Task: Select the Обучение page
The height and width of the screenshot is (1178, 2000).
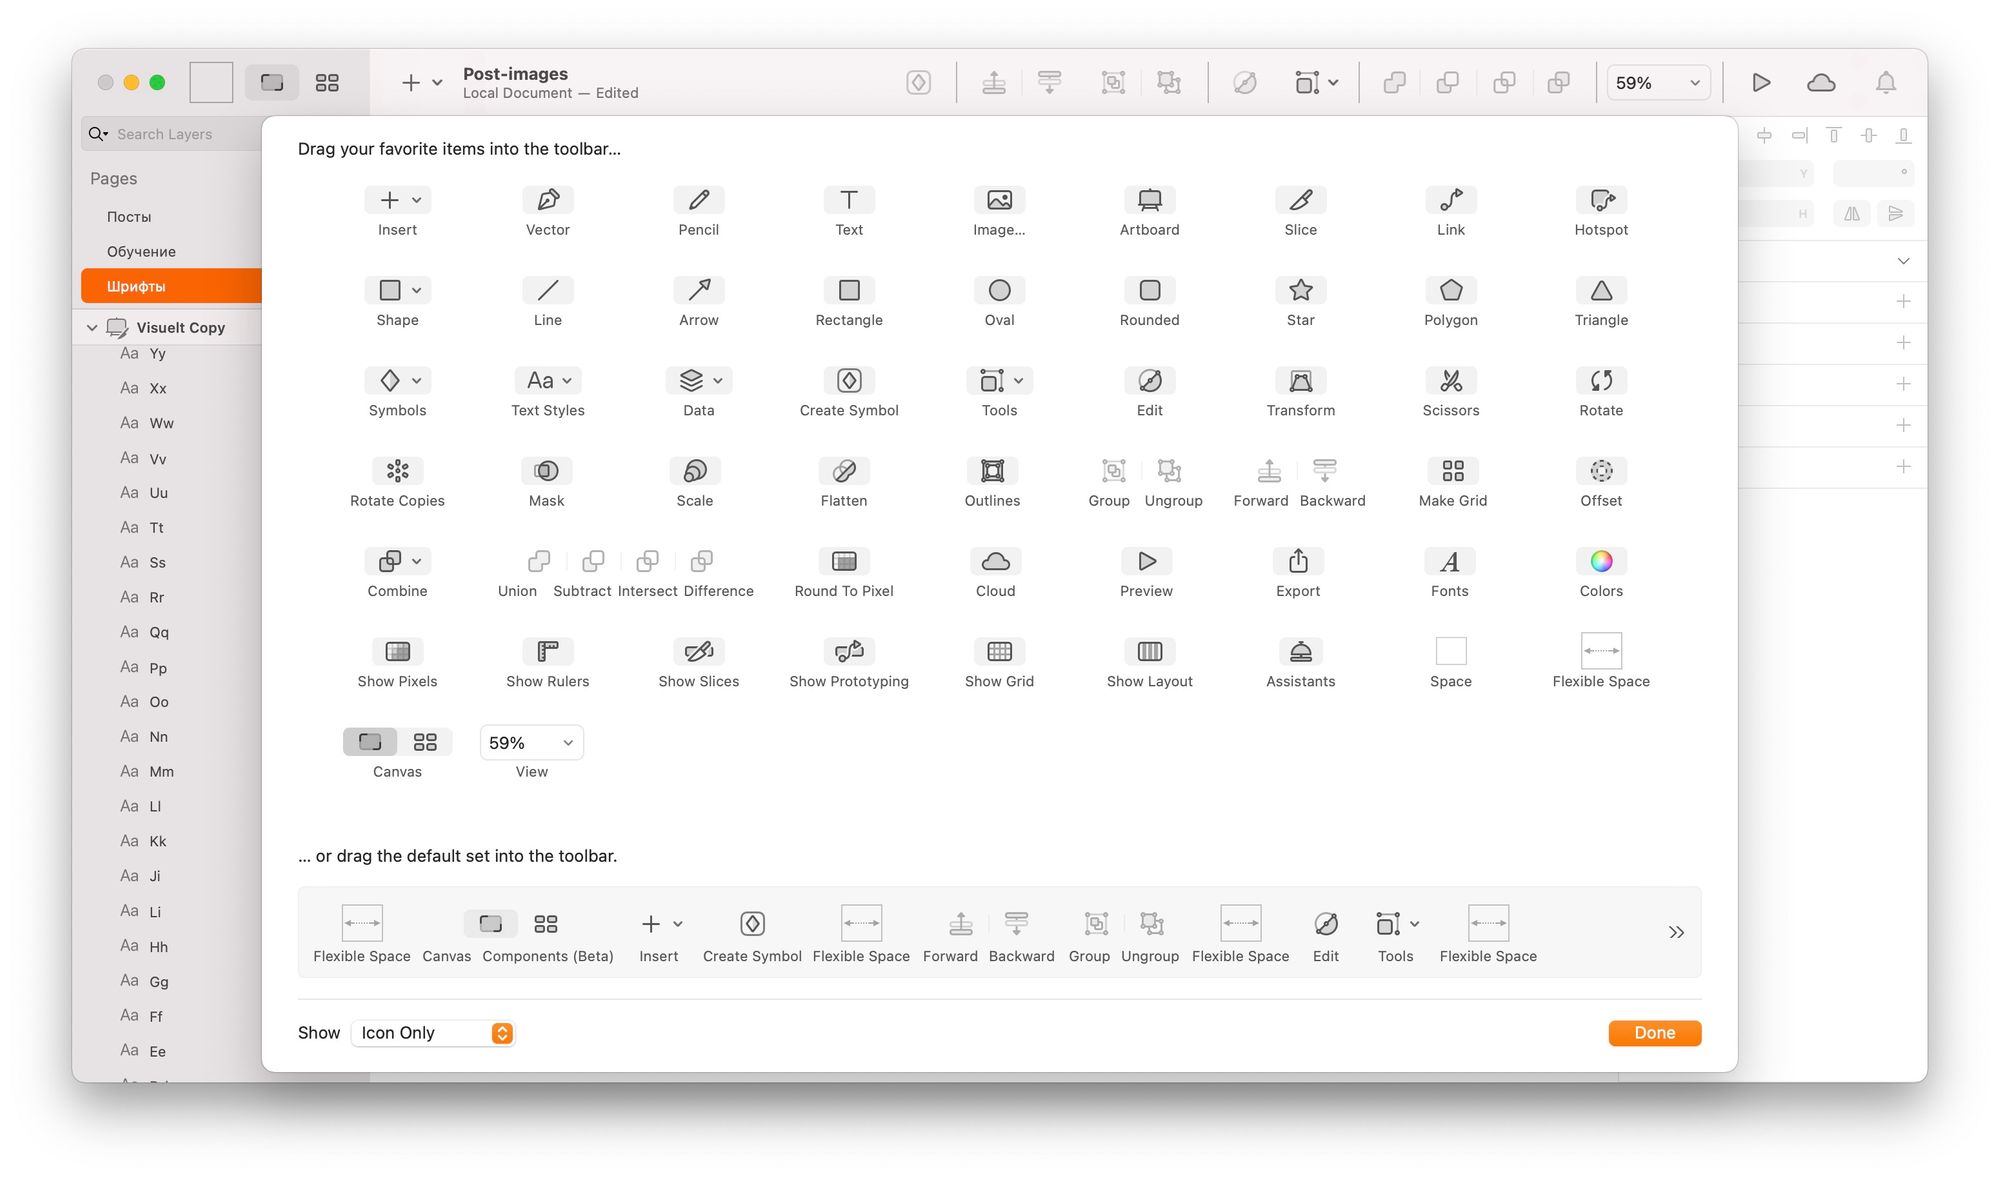Action: [141, 251]
